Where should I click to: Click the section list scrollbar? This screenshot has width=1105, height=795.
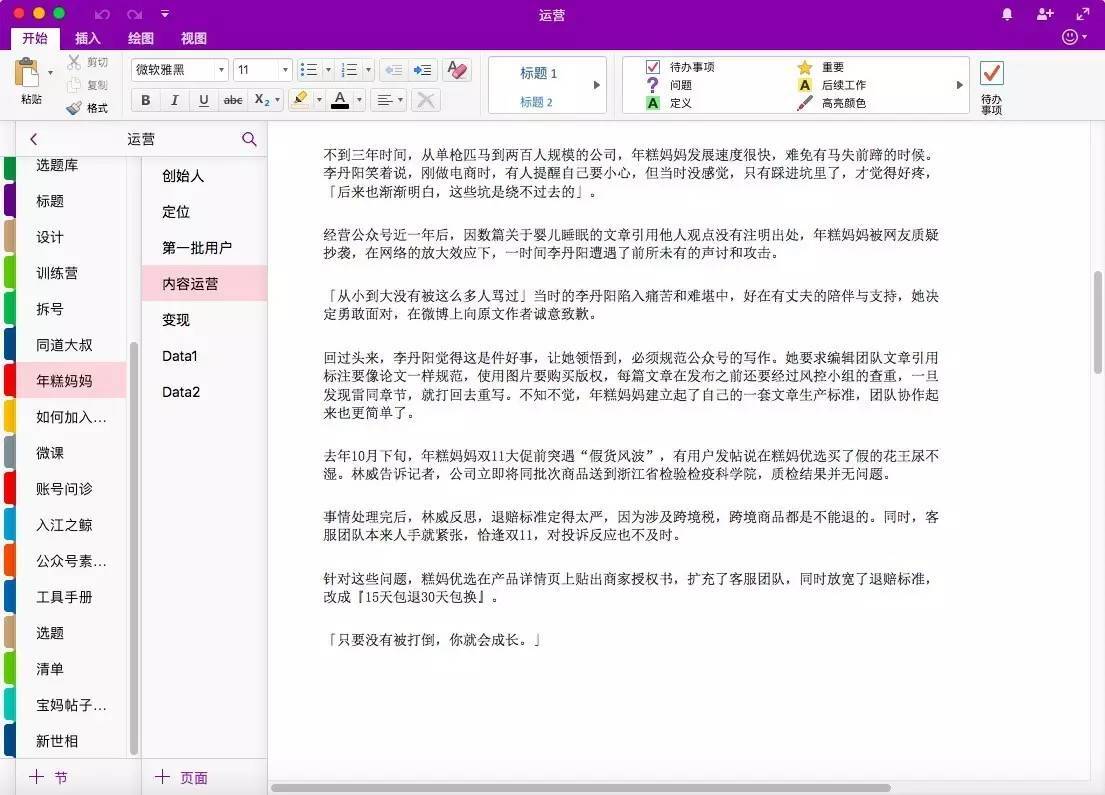(134, 548)
